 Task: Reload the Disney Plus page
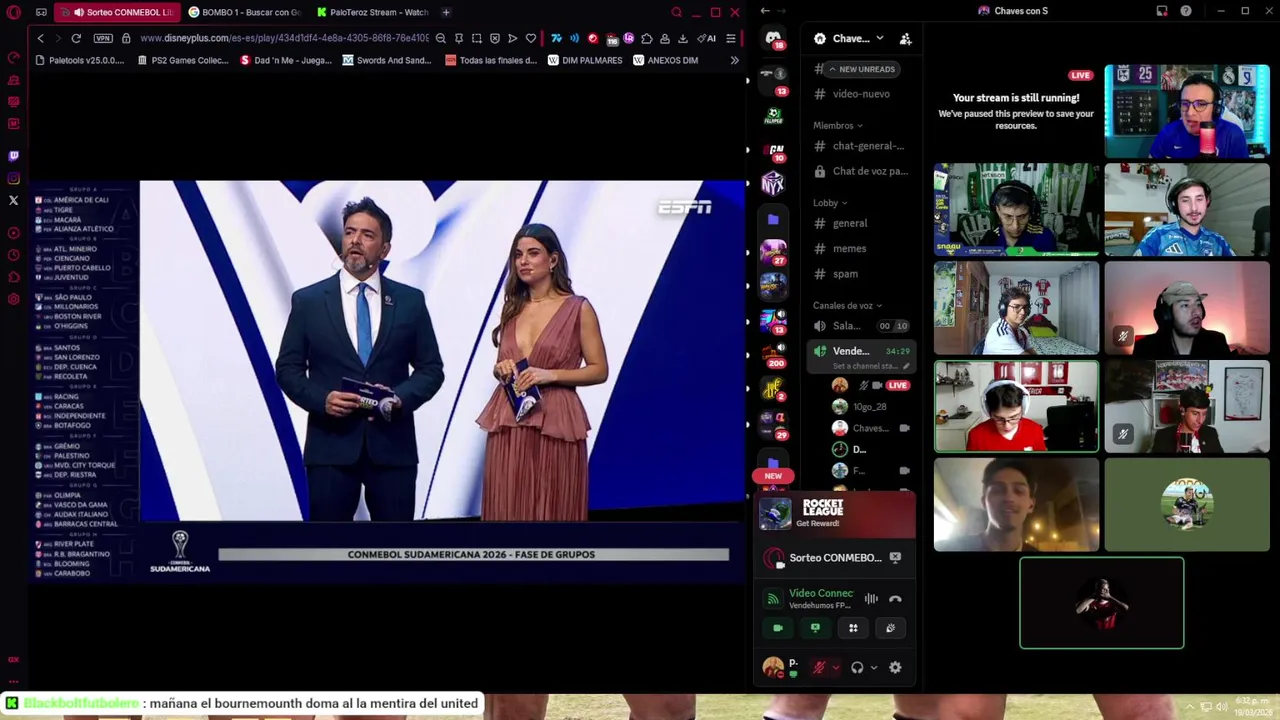click(76, 38)
